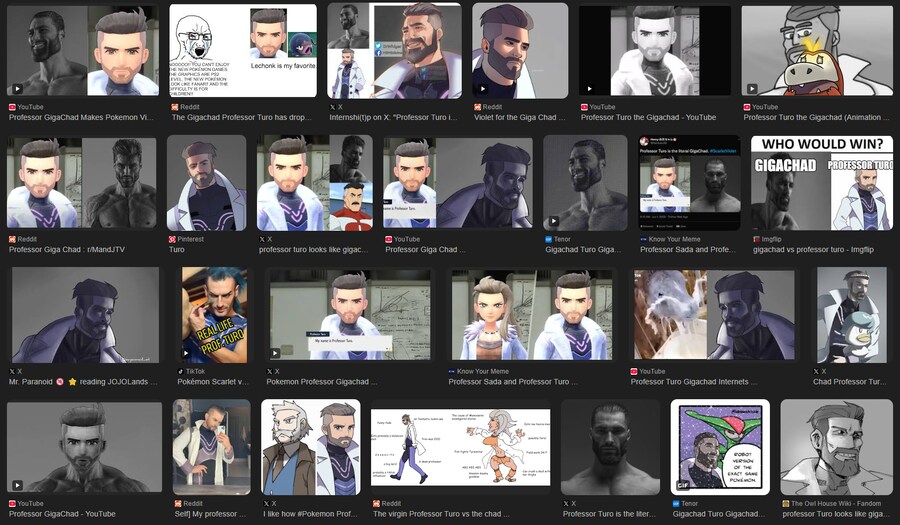Open 'Professor Sada and Professor Turo ...' title link
This screenshot has width=900, height=525.
pos(513,382)
